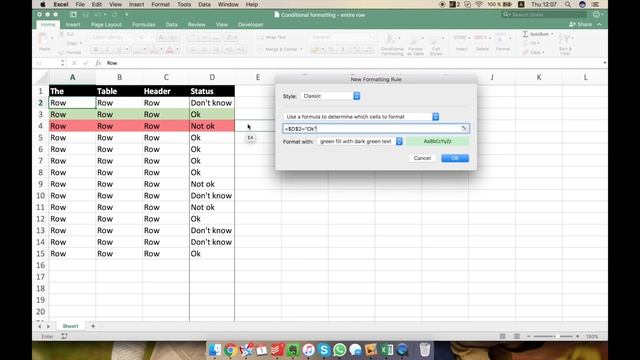640x360 pixels.
Task: Open Evernote from the Dock
Action: click(x=293, y=350)
